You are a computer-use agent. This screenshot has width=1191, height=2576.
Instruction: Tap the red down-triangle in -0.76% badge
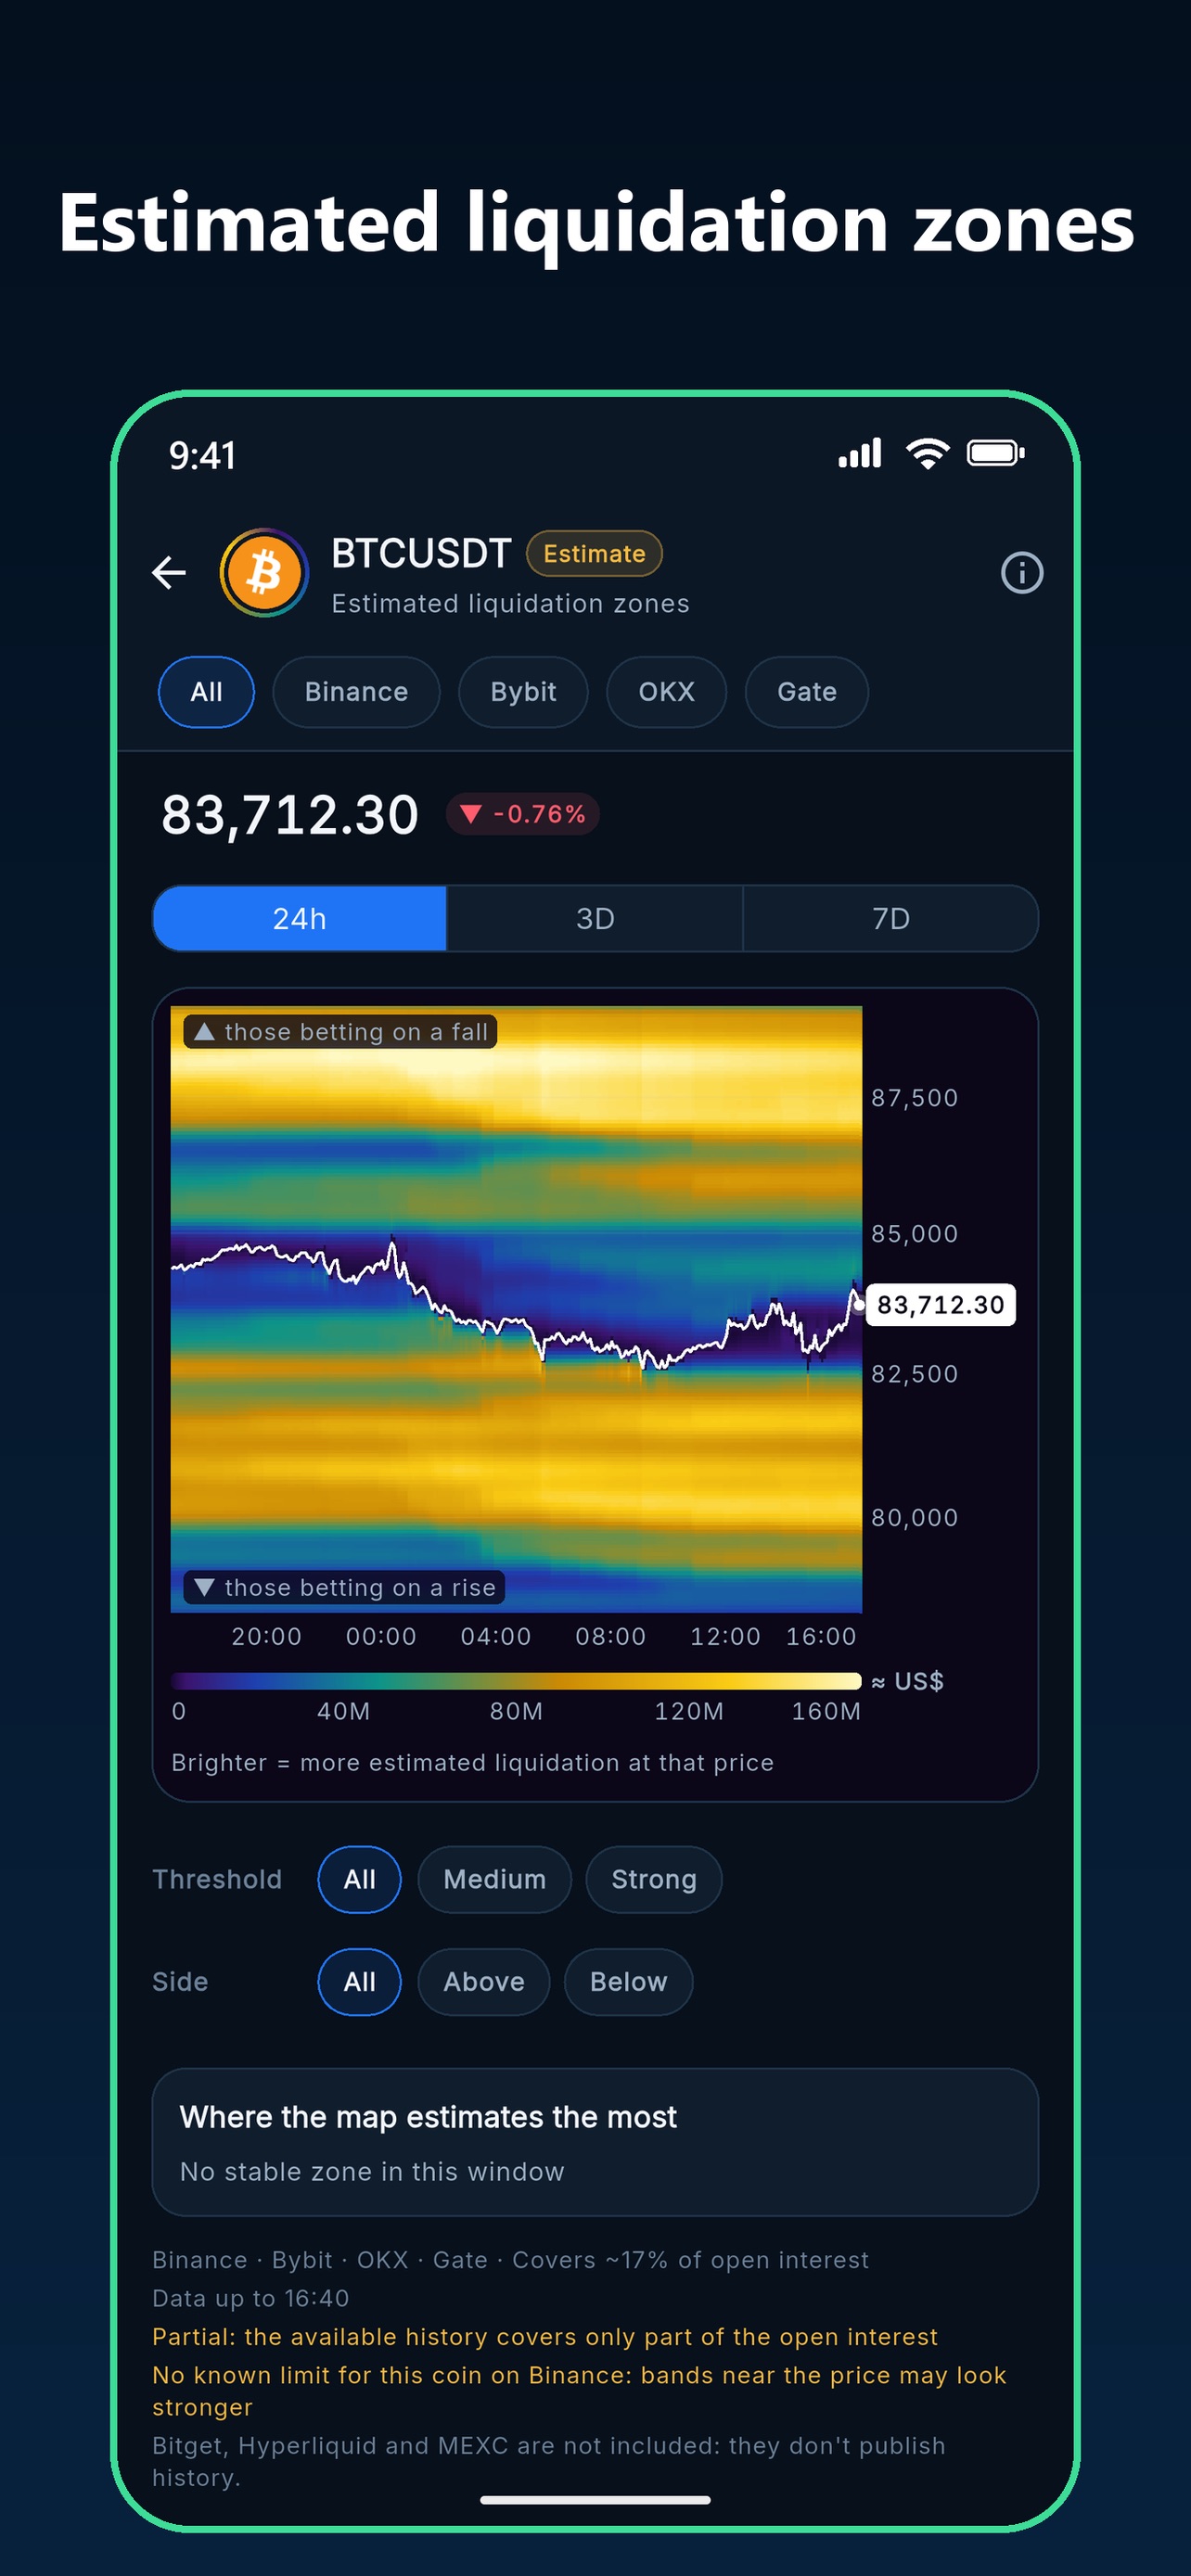(x=471, y=814)
